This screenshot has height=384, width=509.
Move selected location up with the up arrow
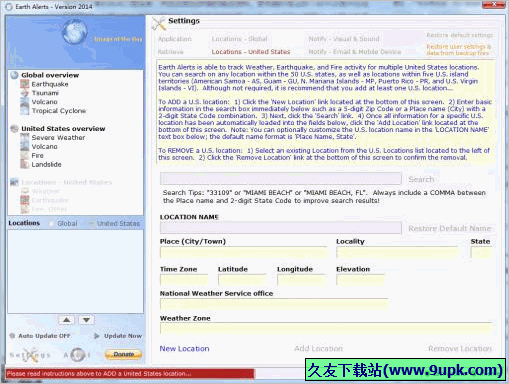point(66,320)
